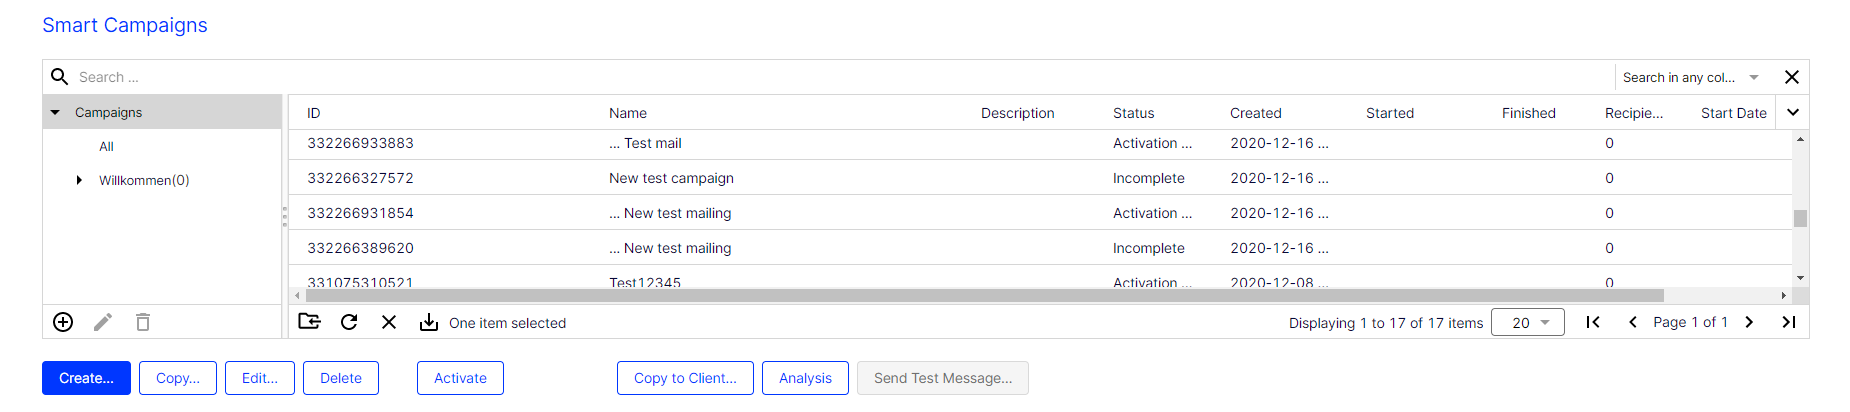The height and width of the screenshot is (412, 1850).
Task: Collapse the Campaigns tree node
Action: 55,113
